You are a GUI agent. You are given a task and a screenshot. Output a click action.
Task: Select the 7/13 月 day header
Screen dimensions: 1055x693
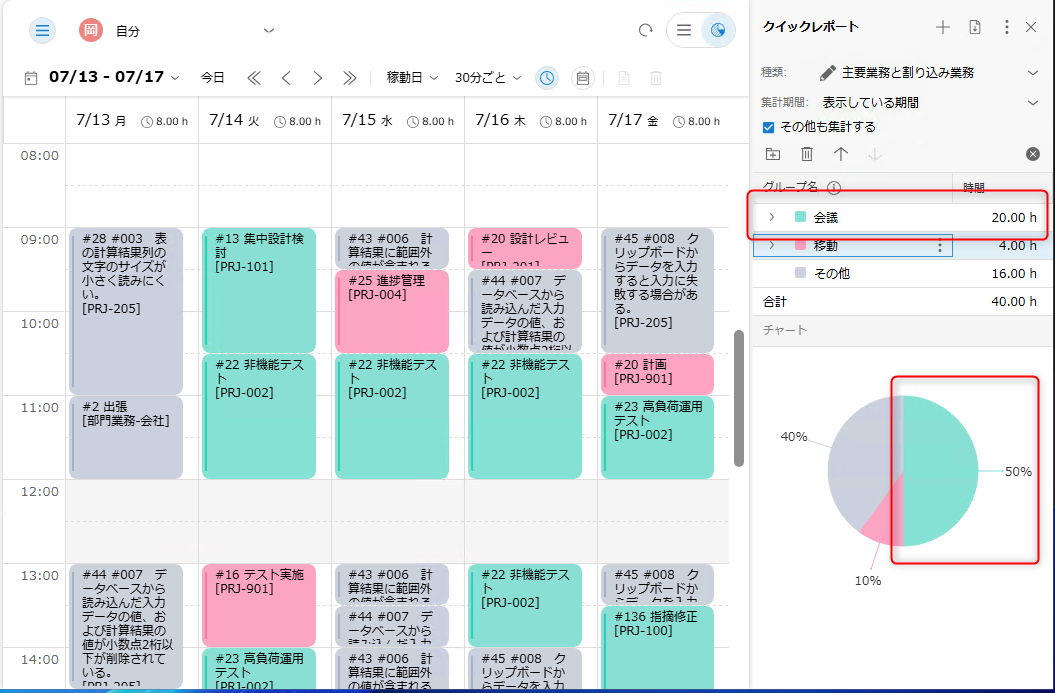click(x=132, y=120)
